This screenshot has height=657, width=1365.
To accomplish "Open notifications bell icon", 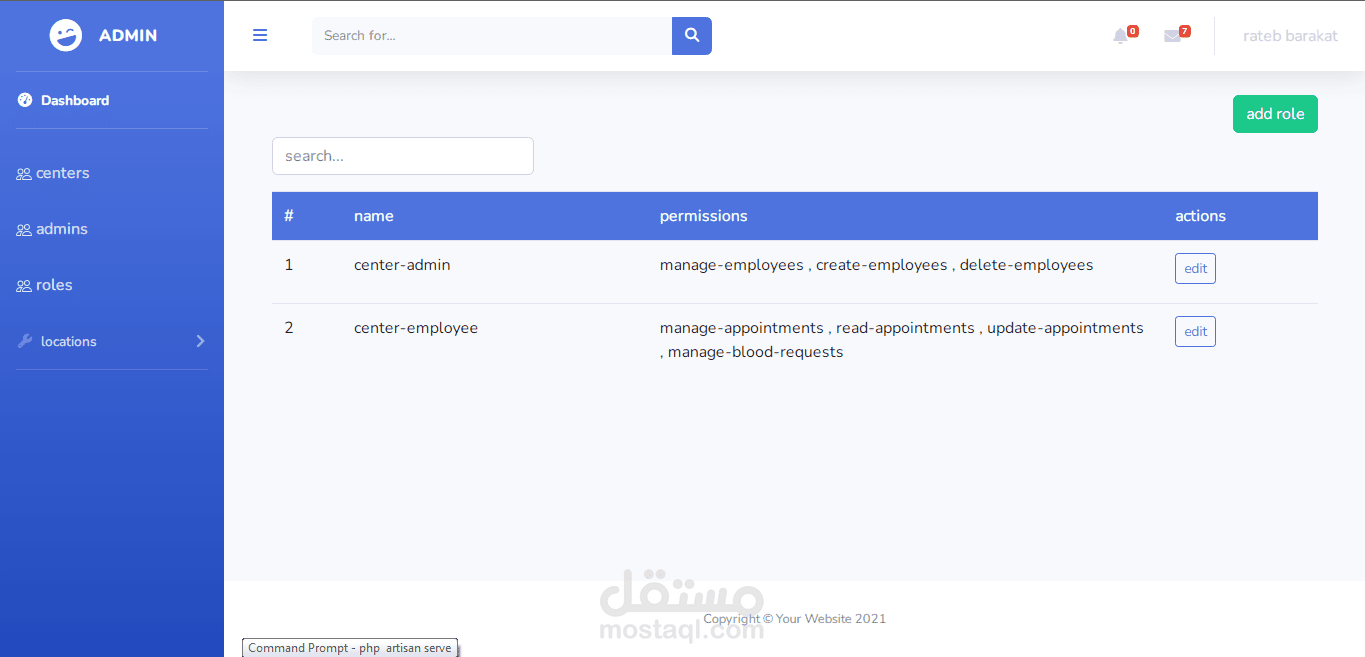I will [x=1120, y=36].
